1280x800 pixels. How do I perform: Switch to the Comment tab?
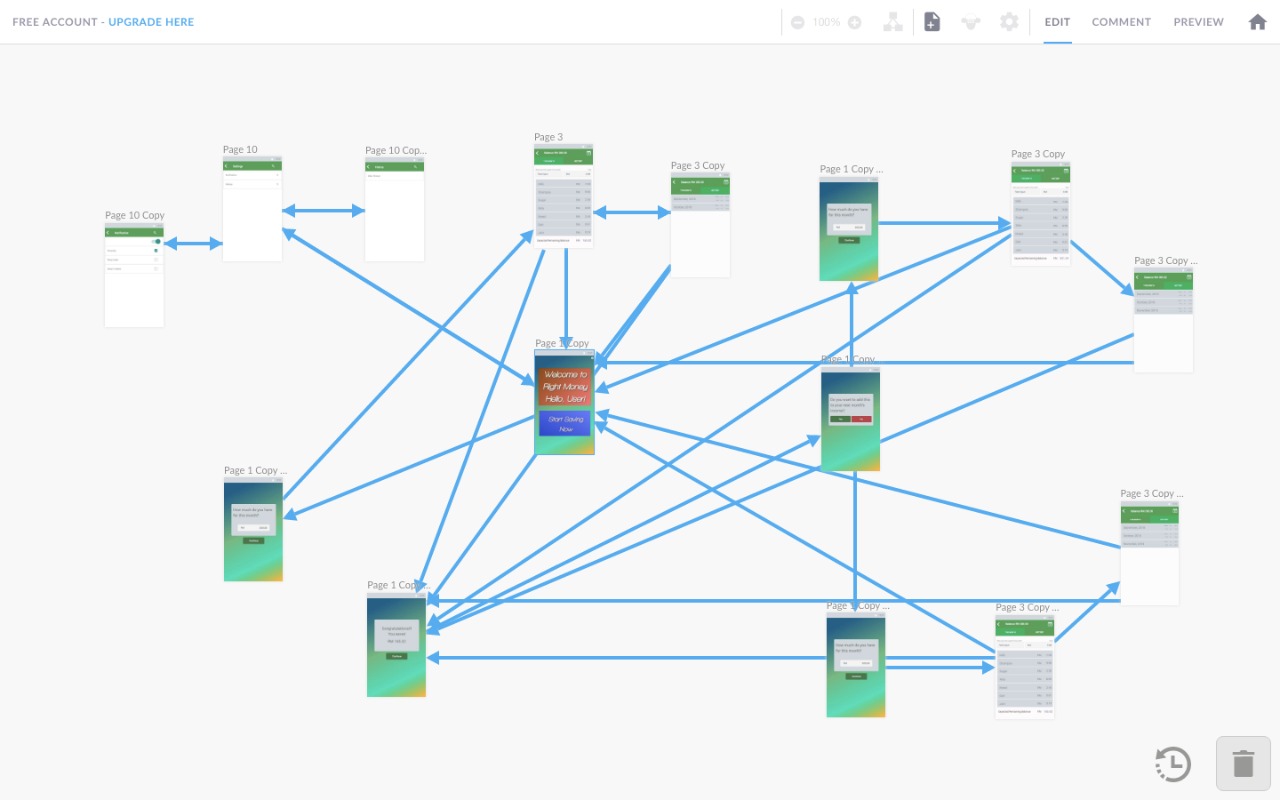coord(1121,22)
